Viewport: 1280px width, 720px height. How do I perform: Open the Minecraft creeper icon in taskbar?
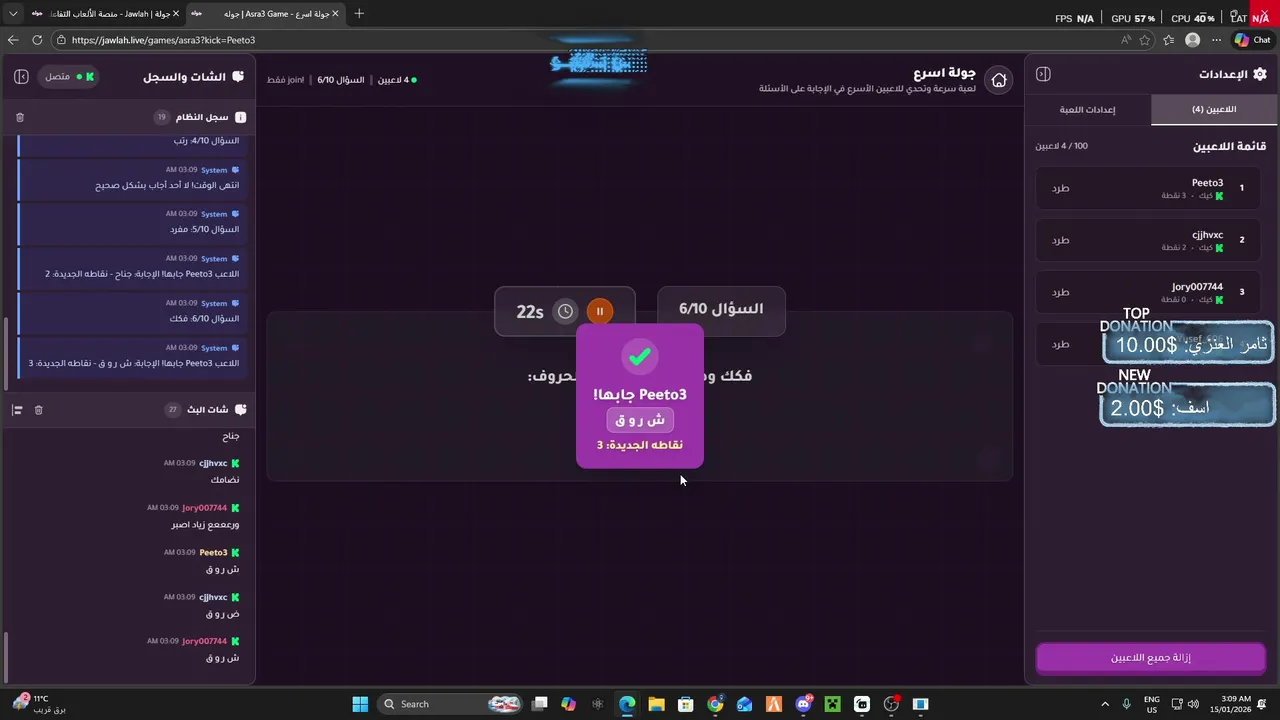833,704
